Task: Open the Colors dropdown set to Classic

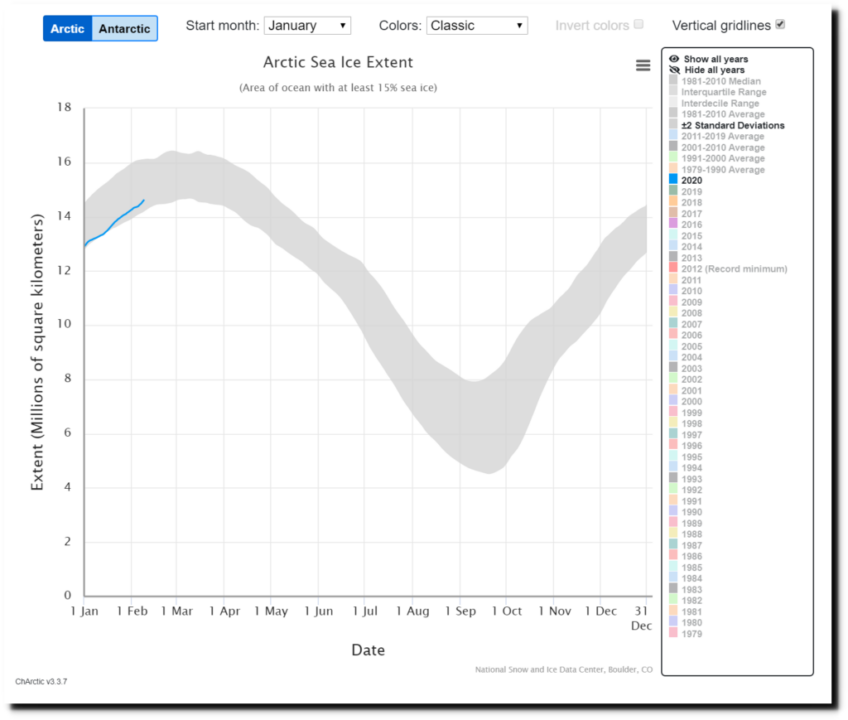Action: click(477, 25)
